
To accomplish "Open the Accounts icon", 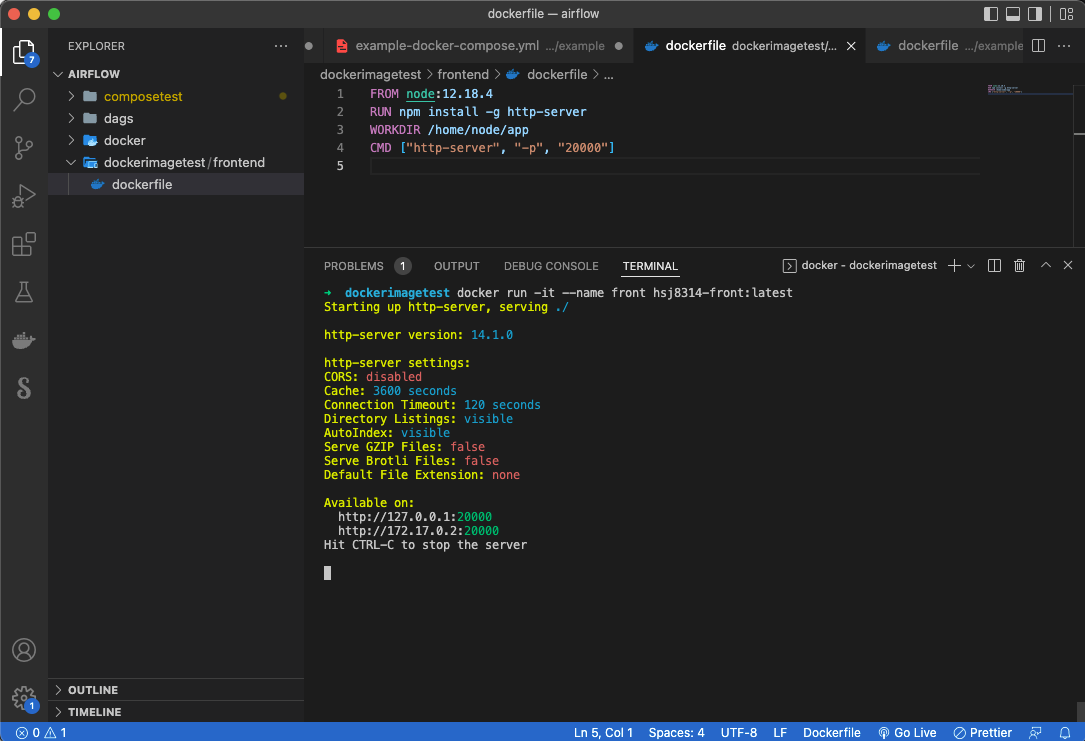I will [24, 650].
